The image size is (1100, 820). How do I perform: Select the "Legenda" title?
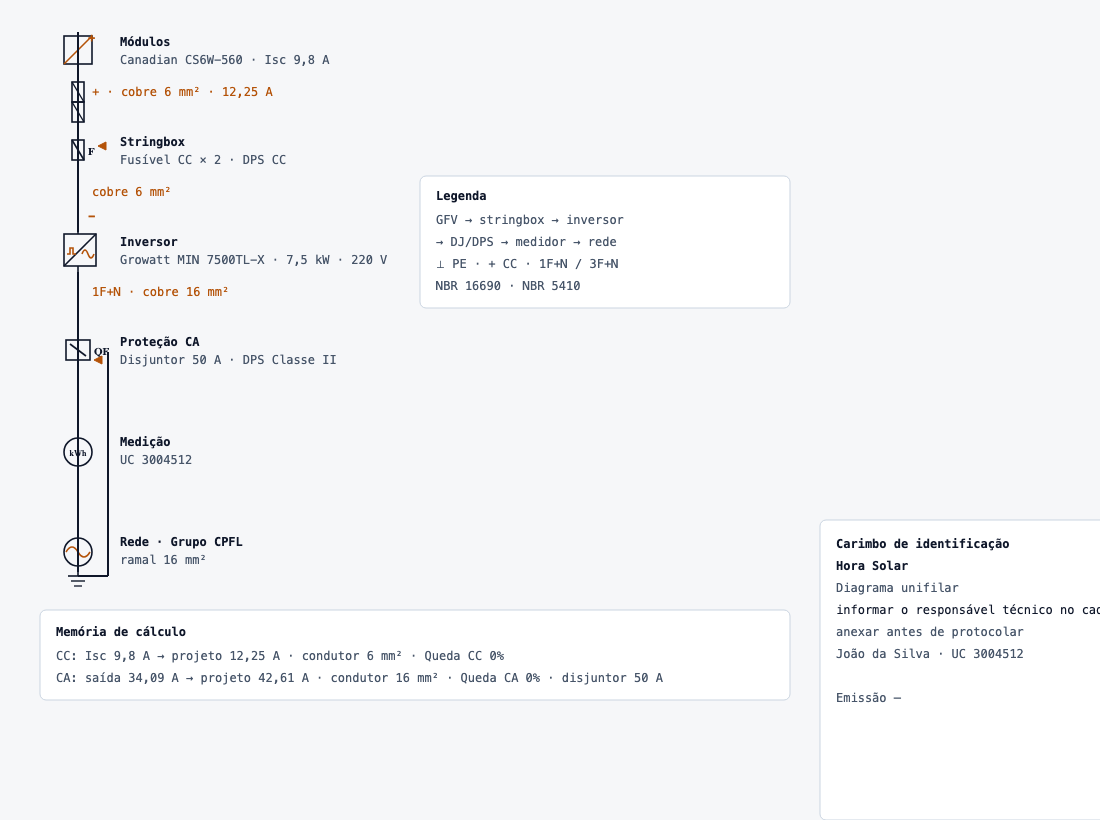coord(461,196)
